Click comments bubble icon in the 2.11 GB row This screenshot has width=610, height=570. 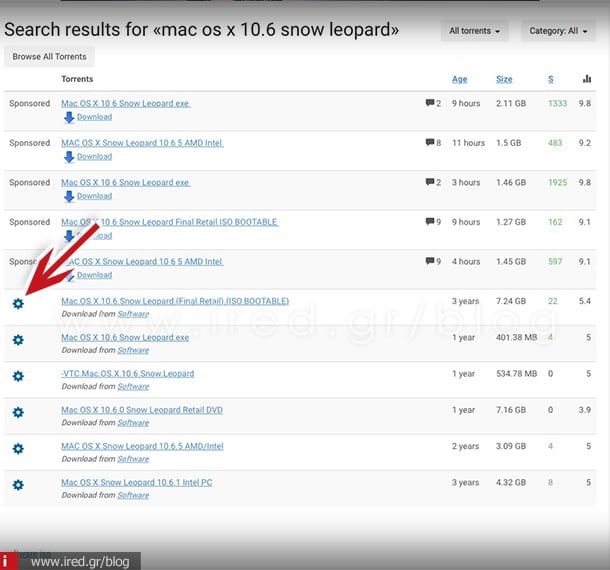click(x=430, y=103)
